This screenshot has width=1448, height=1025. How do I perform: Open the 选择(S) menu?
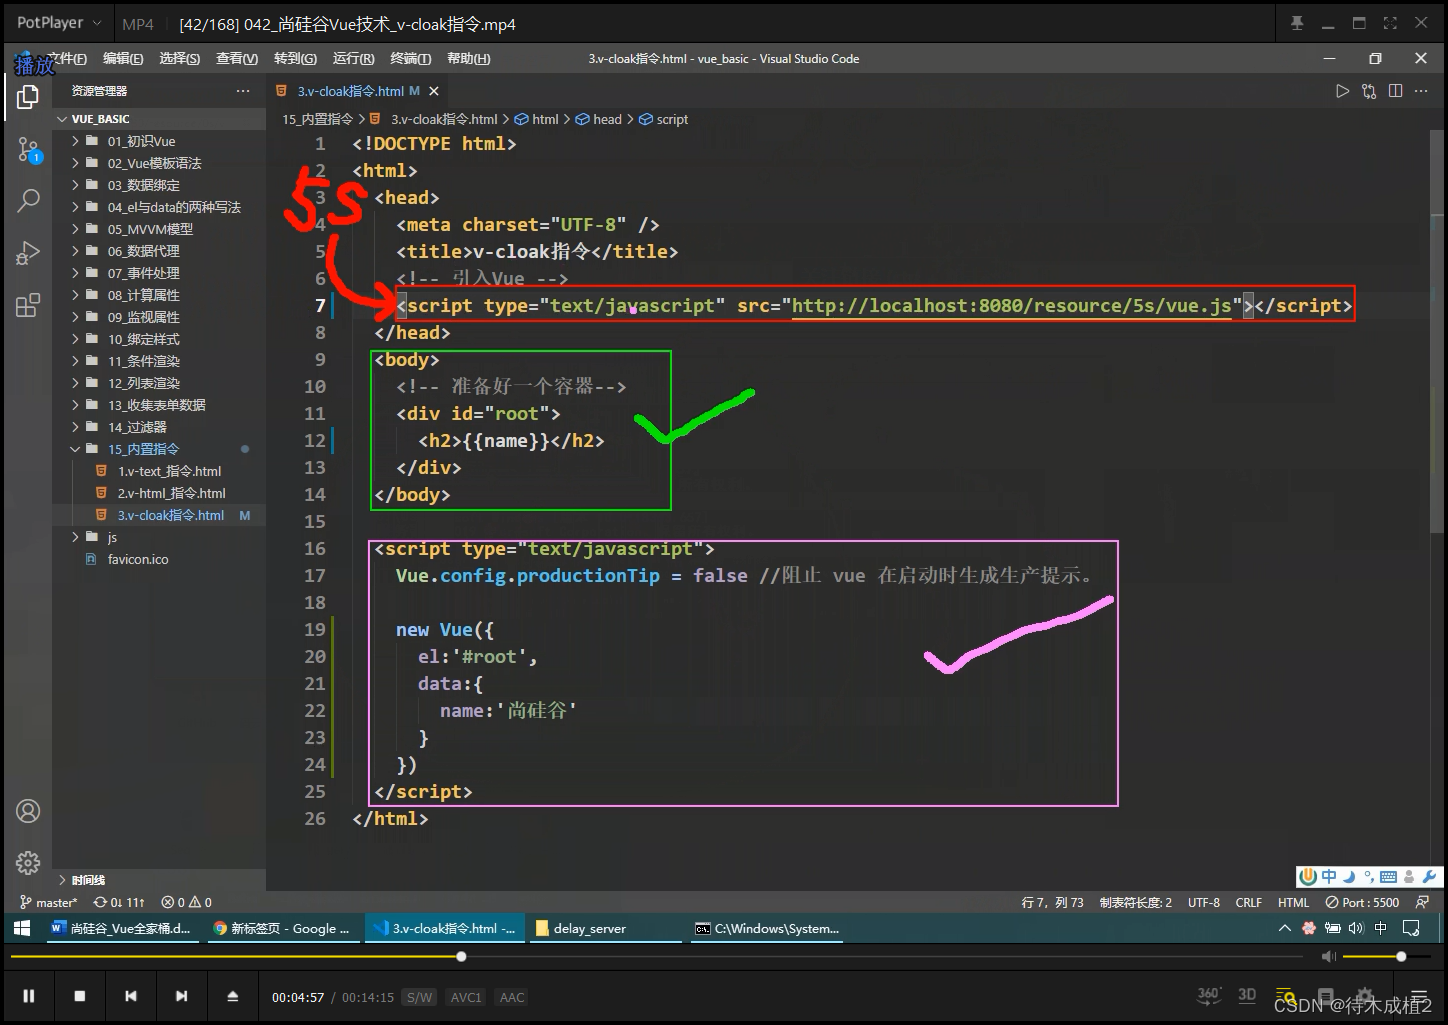pyautogui.click(x=180, y=59)
